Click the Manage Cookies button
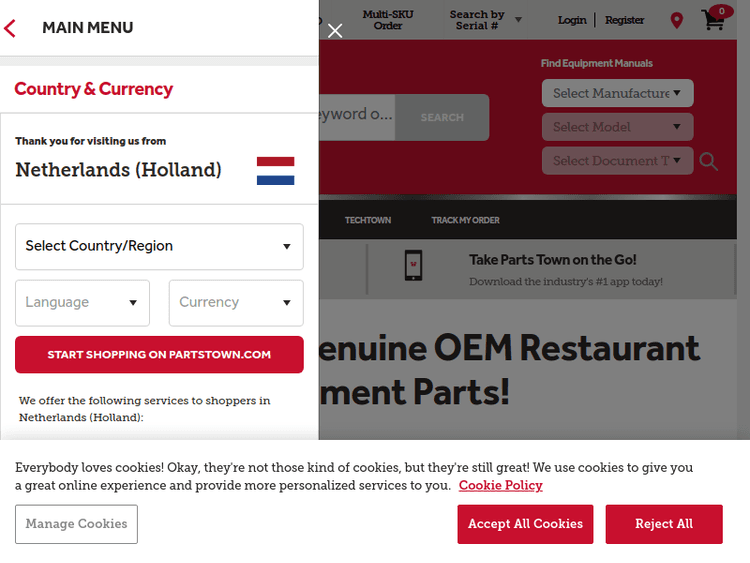 tap(76, 524)
